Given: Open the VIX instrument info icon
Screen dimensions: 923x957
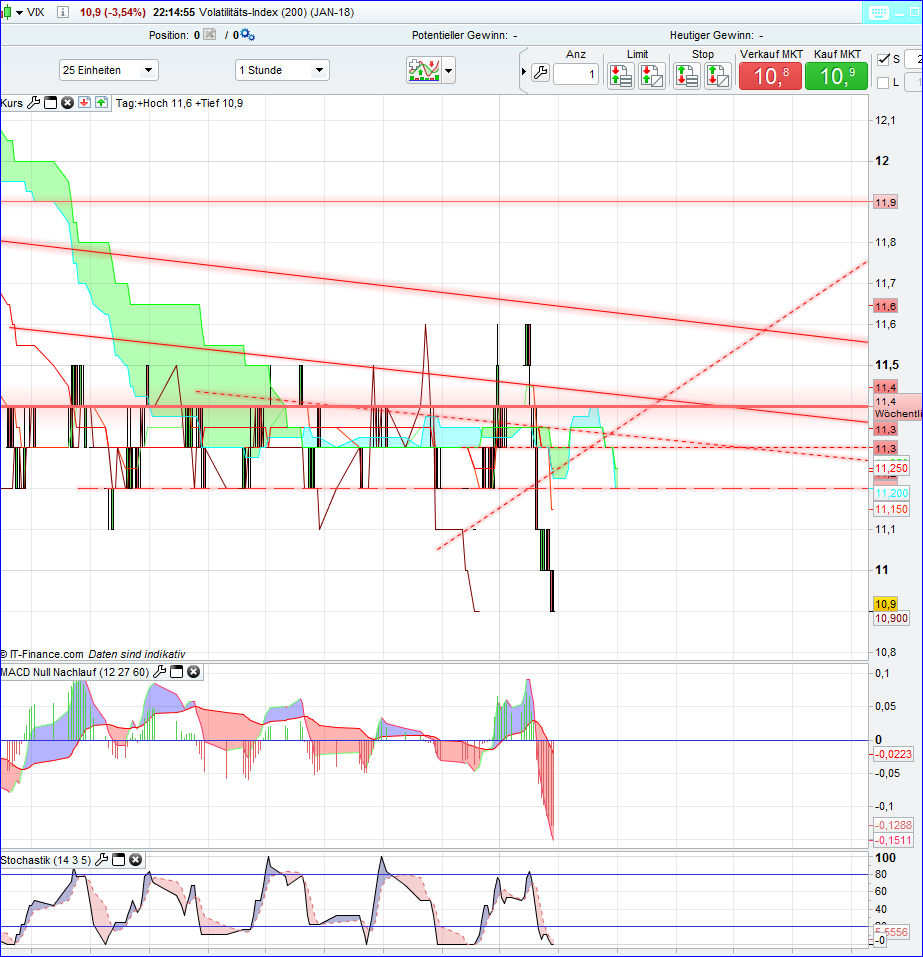Looking at the screenshot, I should pos(63,12).
